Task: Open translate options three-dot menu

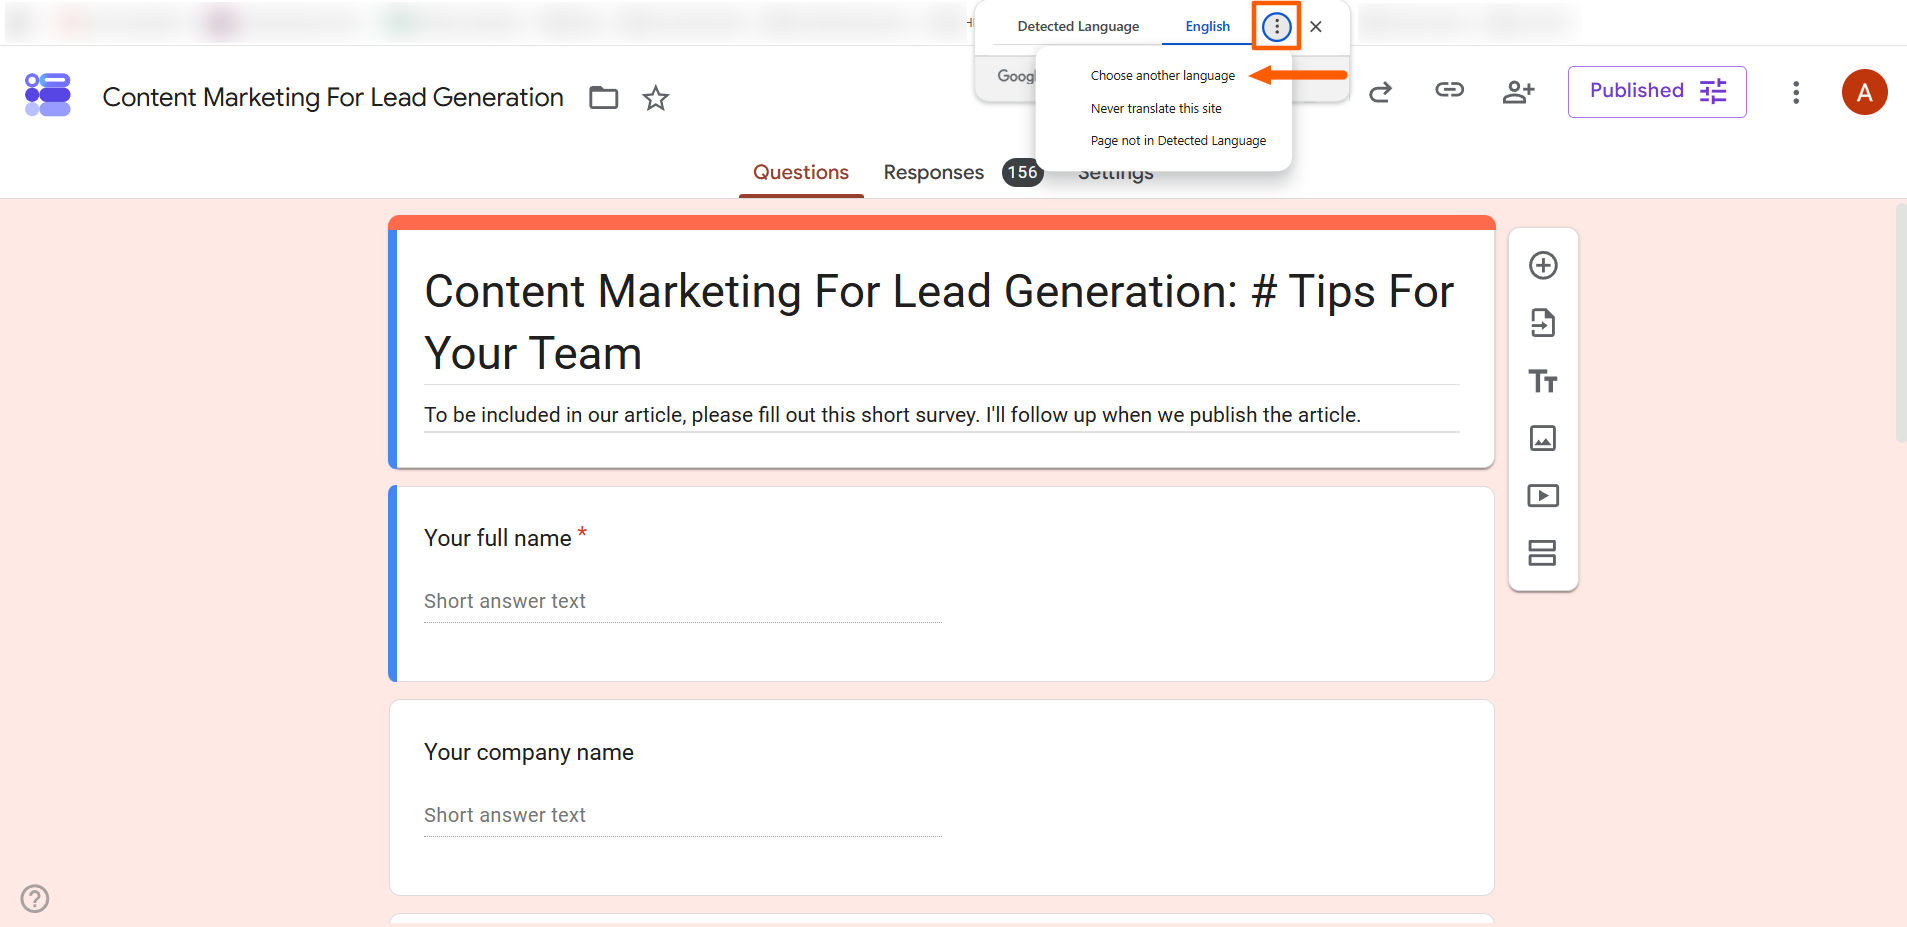Action: point(1277,27)
